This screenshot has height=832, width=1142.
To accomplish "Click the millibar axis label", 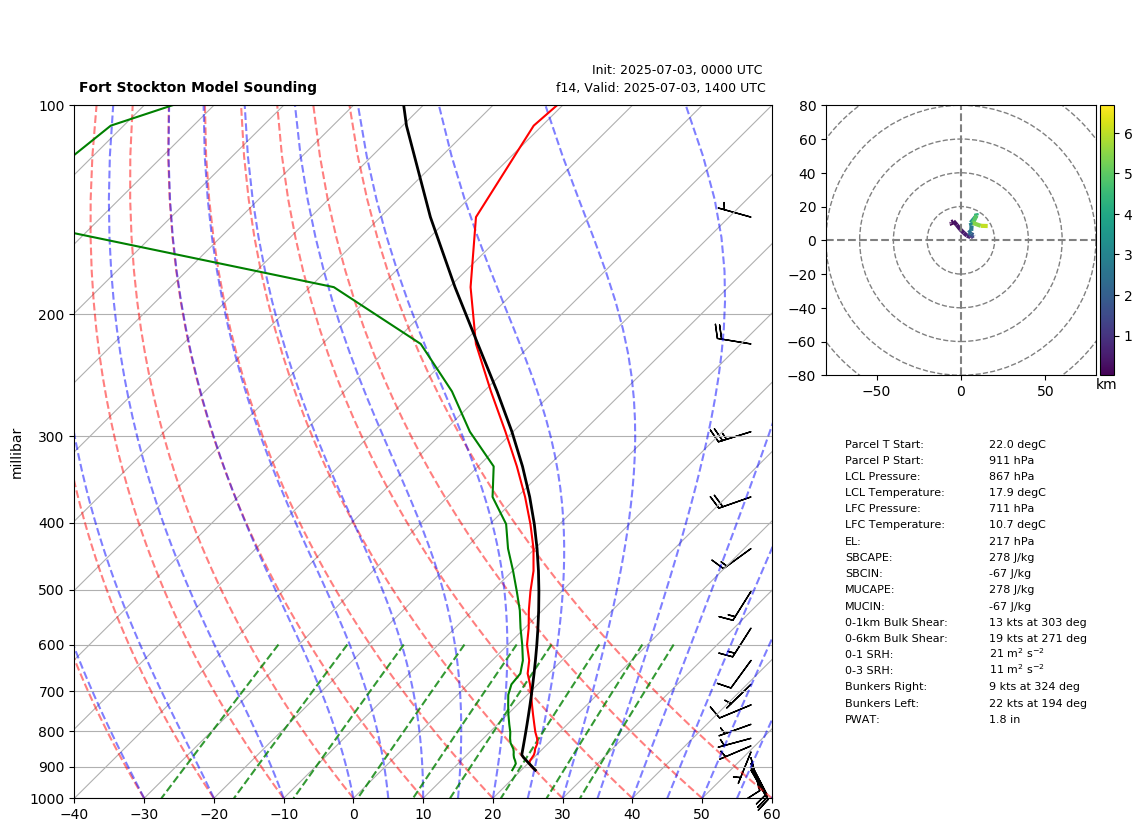I will click(x=17, y=454).
